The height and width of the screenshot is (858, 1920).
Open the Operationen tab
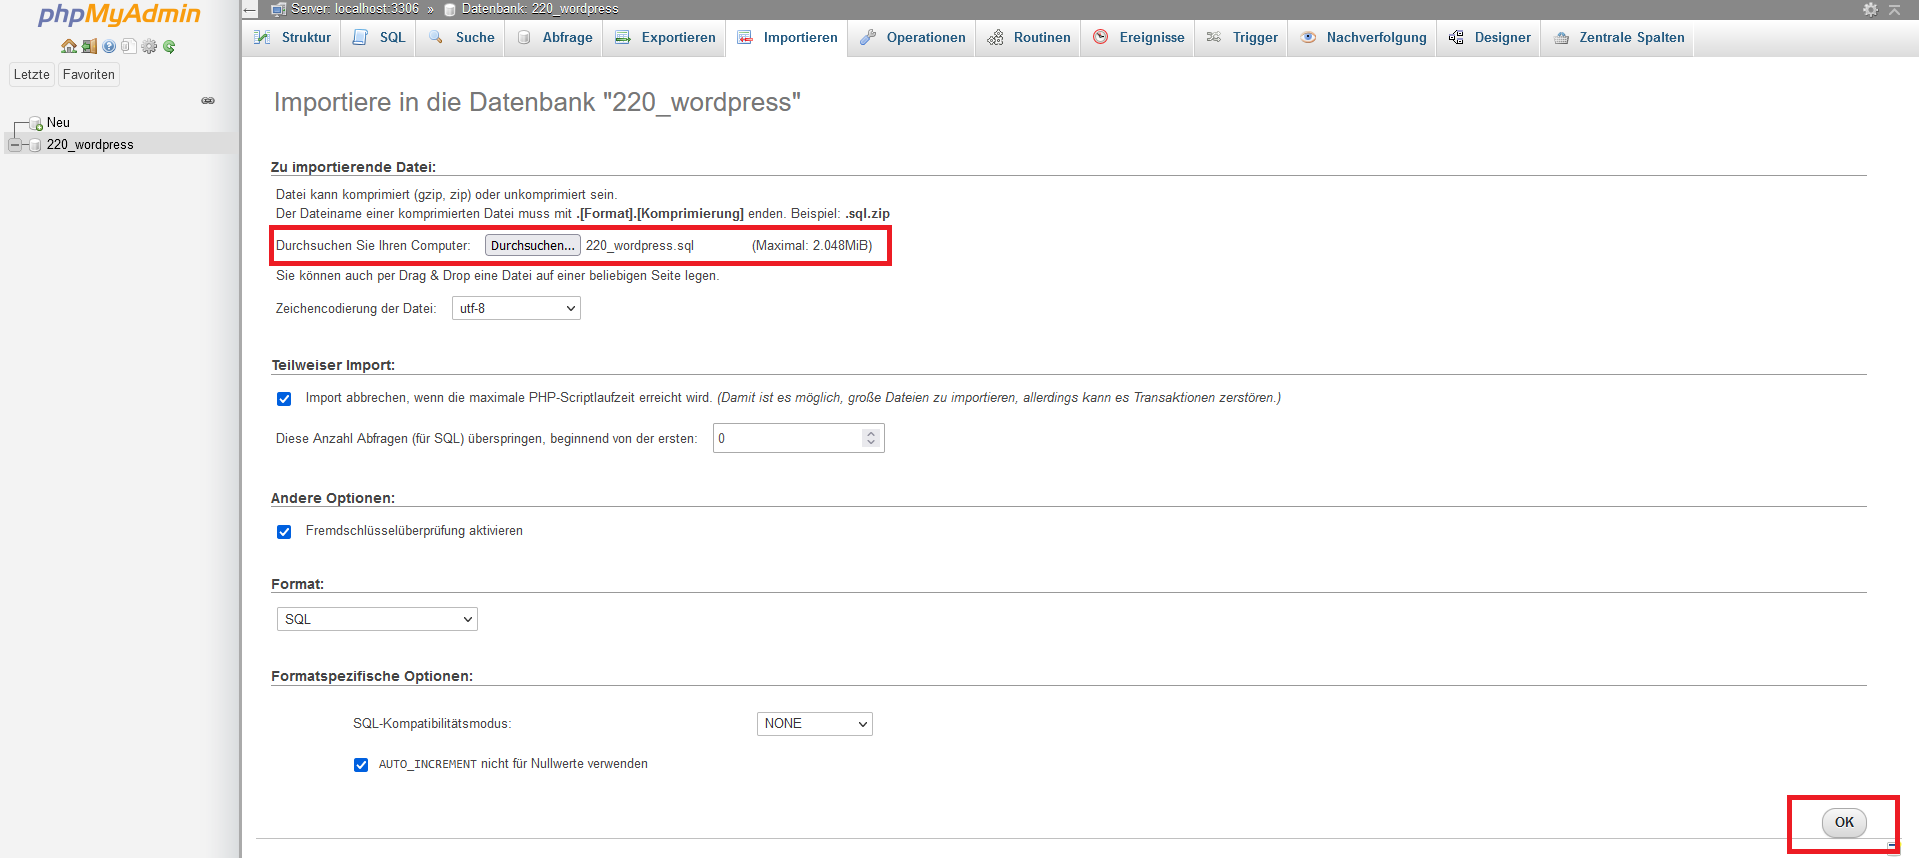click(912, 38)
